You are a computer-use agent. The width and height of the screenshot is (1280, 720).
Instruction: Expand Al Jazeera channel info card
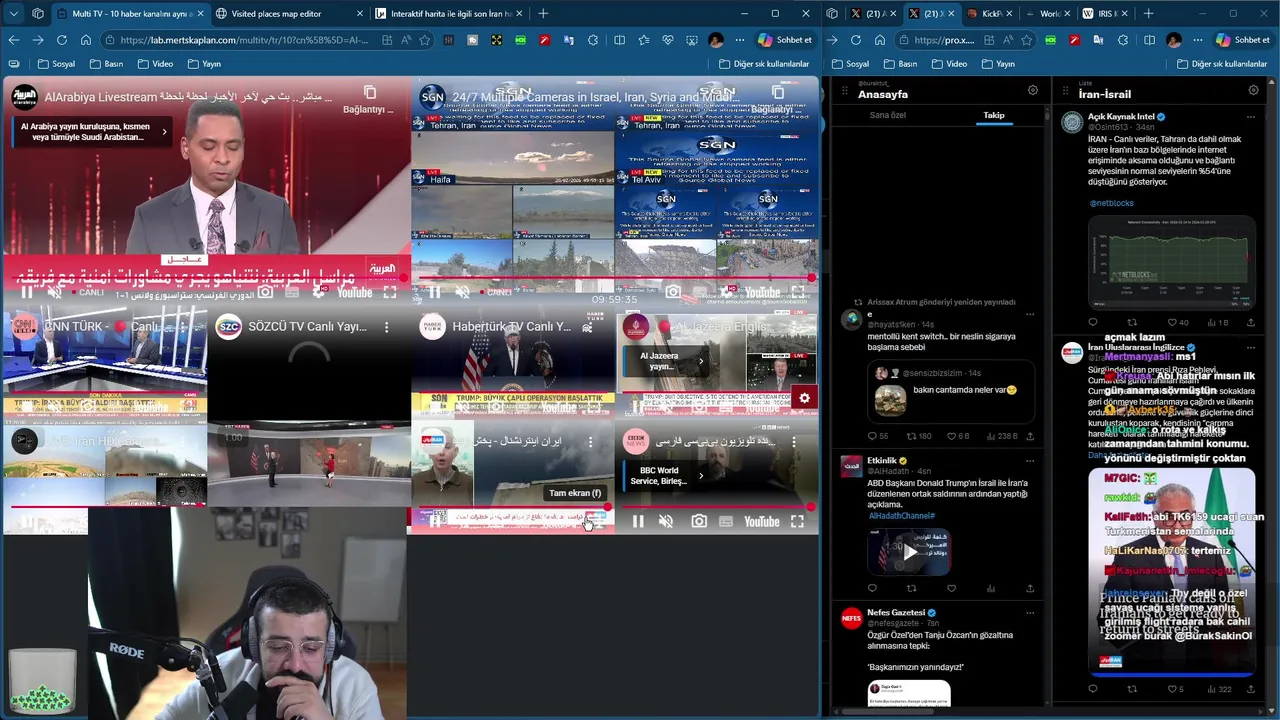[701, 361]
